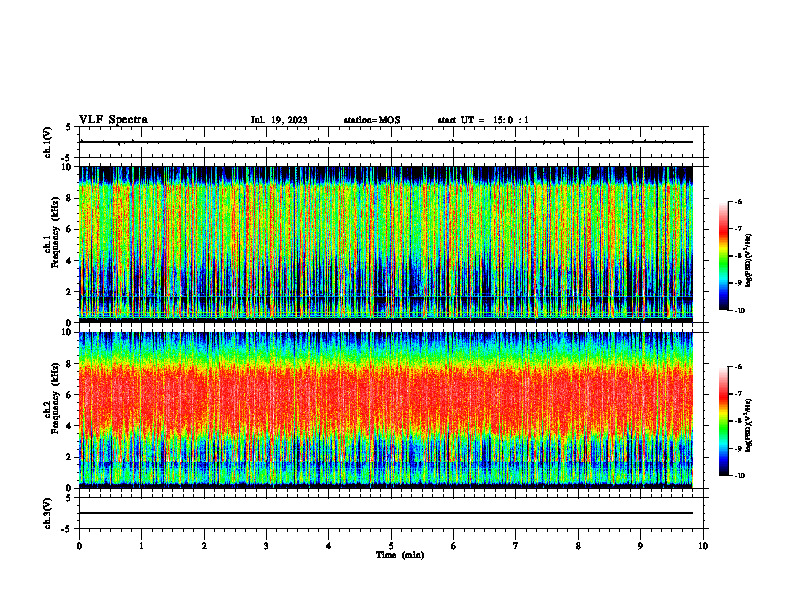Click the "10" kHz tick on ch.1 frequency axis
792x612 pixels.
pyautogui.click(x=68, y=167)
